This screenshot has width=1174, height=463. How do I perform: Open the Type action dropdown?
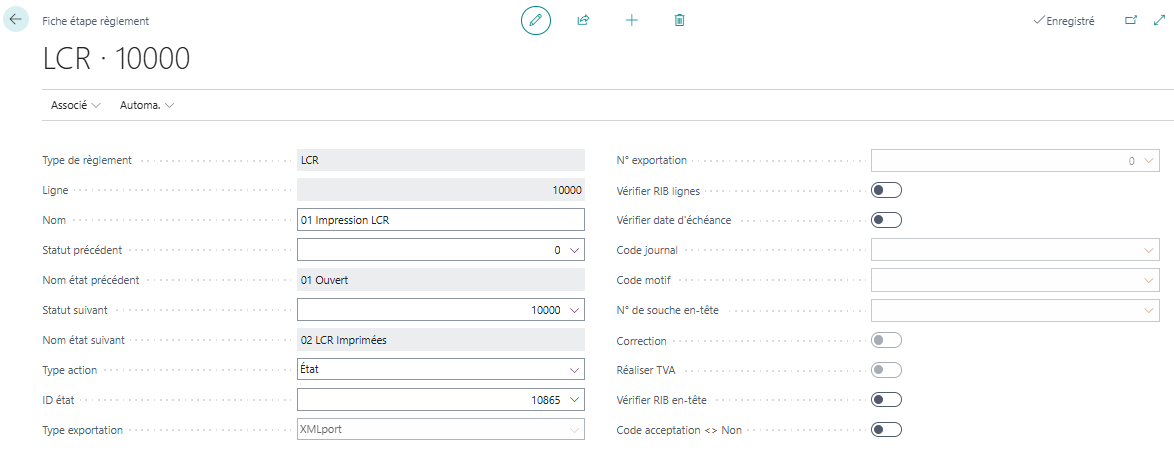(573, 370)
